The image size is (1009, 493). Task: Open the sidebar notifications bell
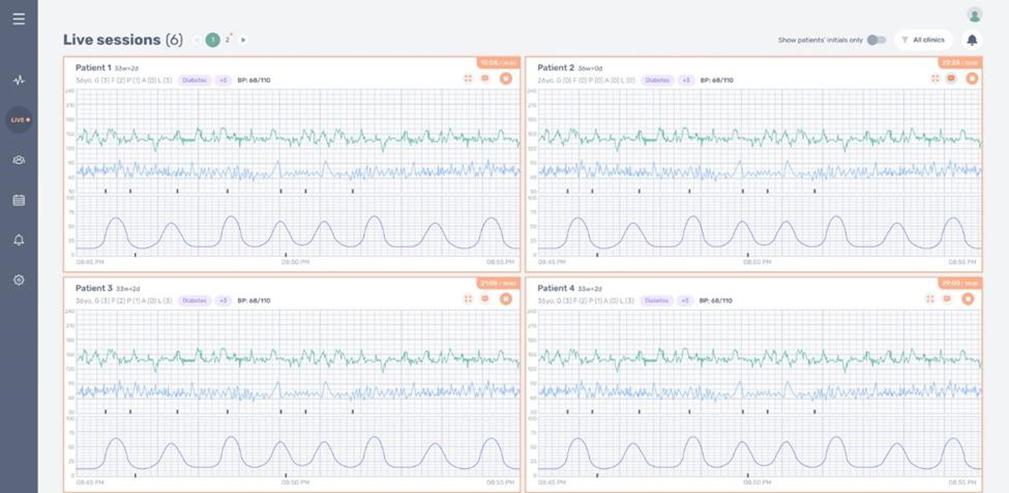[19, 240]
